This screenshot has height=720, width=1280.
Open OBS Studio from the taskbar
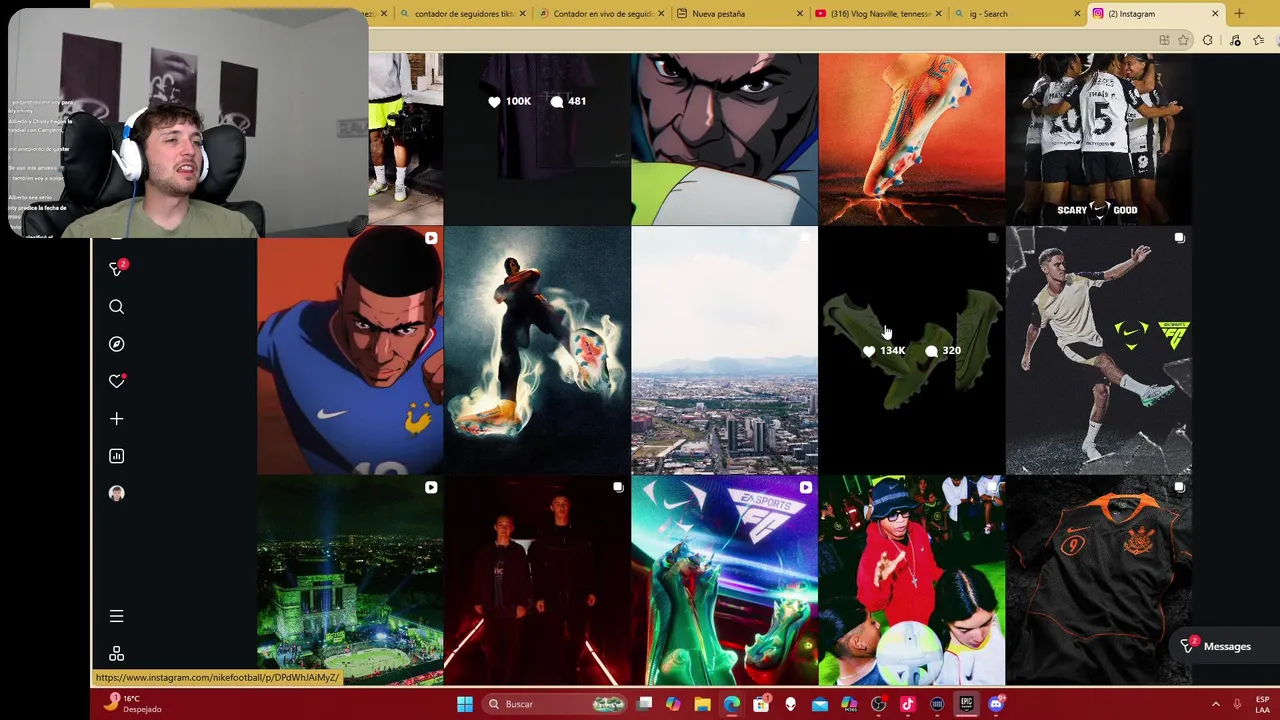tap(878, 704)
